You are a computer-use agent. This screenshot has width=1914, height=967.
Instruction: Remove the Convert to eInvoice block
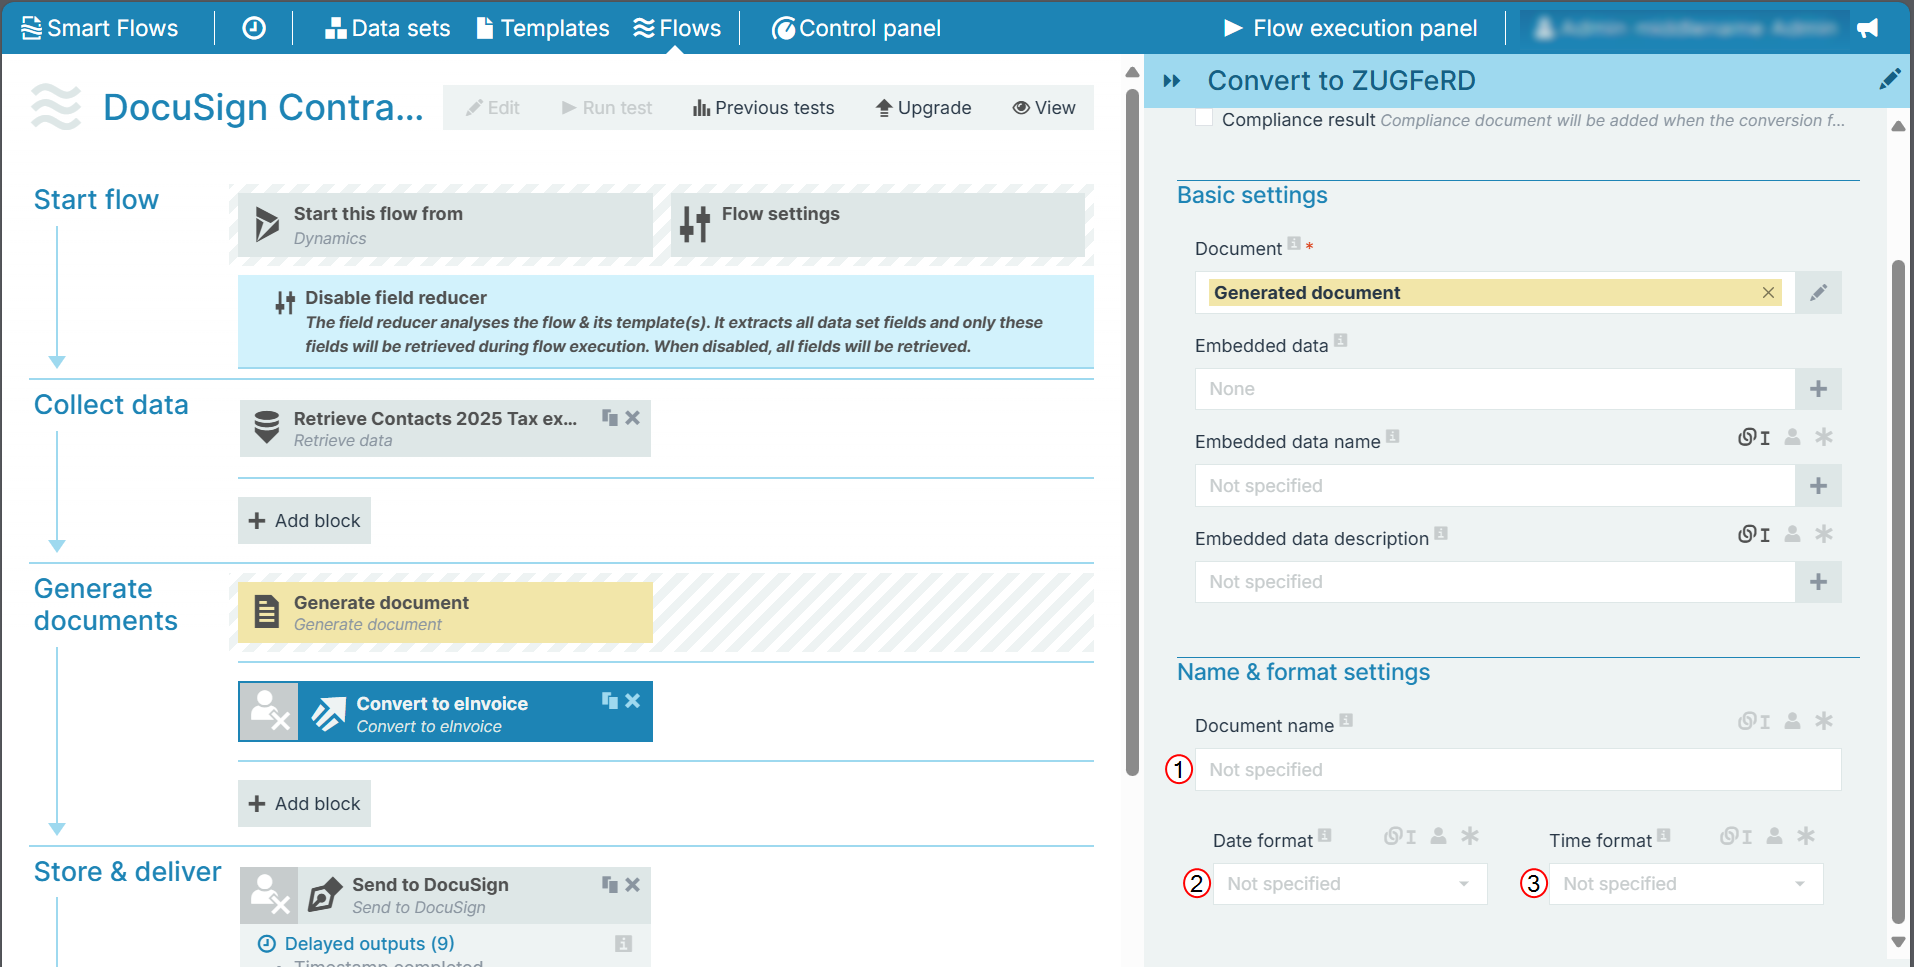(632, 701)
